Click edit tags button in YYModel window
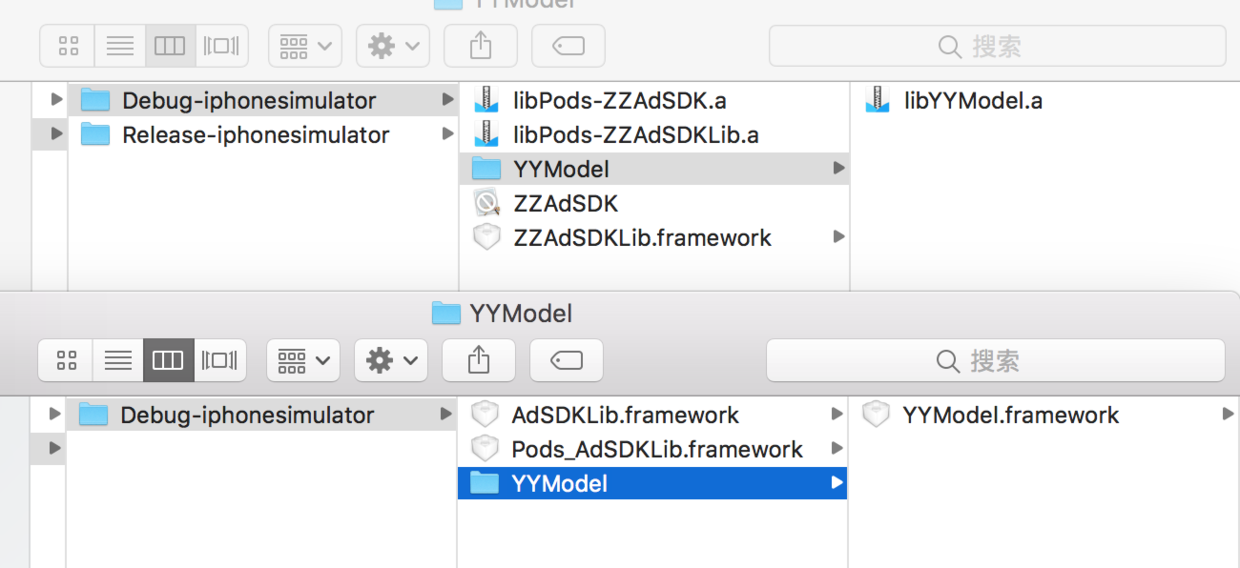 click(566, 360)
